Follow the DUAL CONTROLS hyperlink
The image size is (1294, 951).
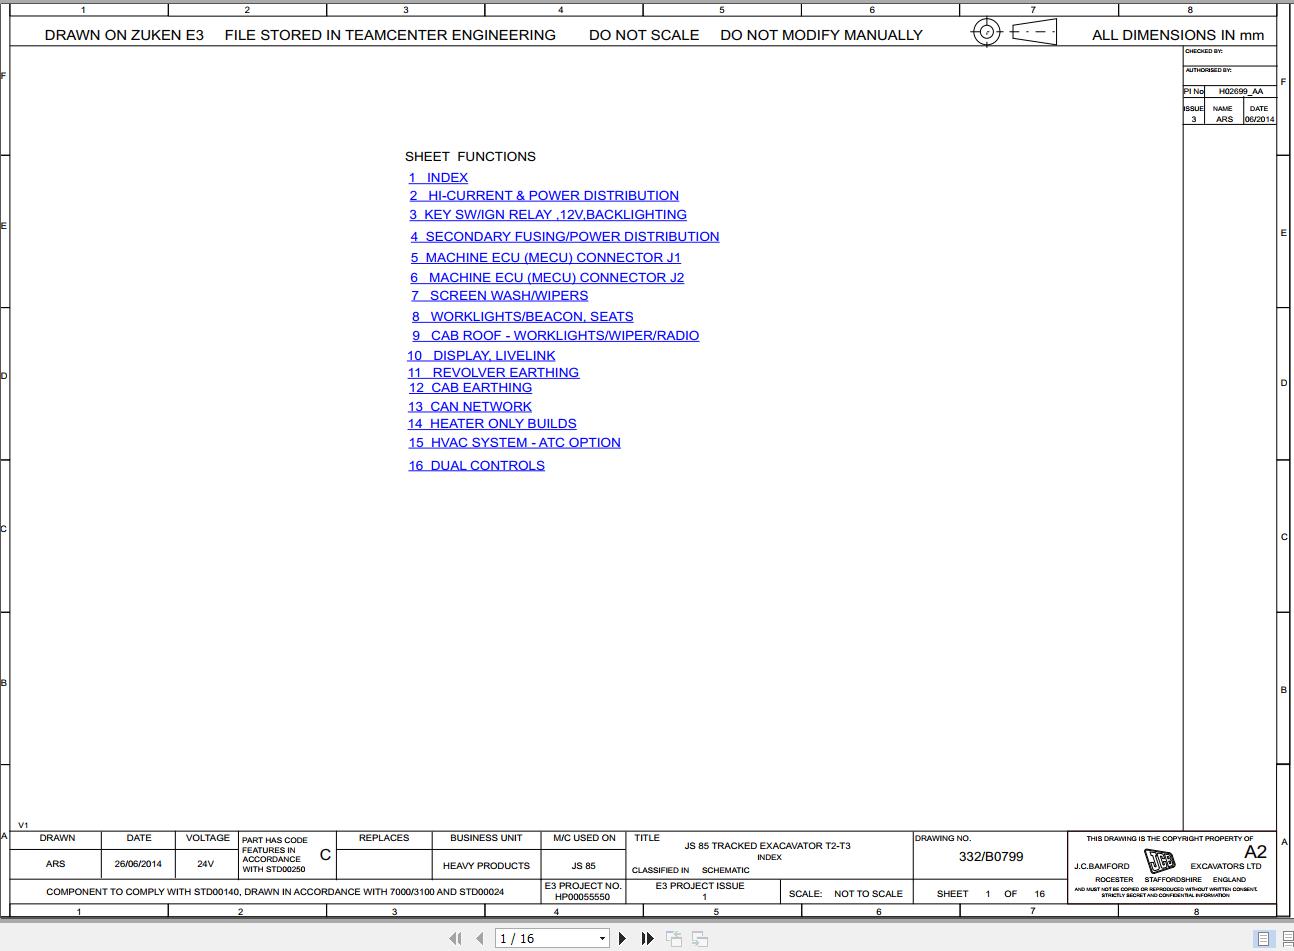pyautogui.click(x=477, y=465)
